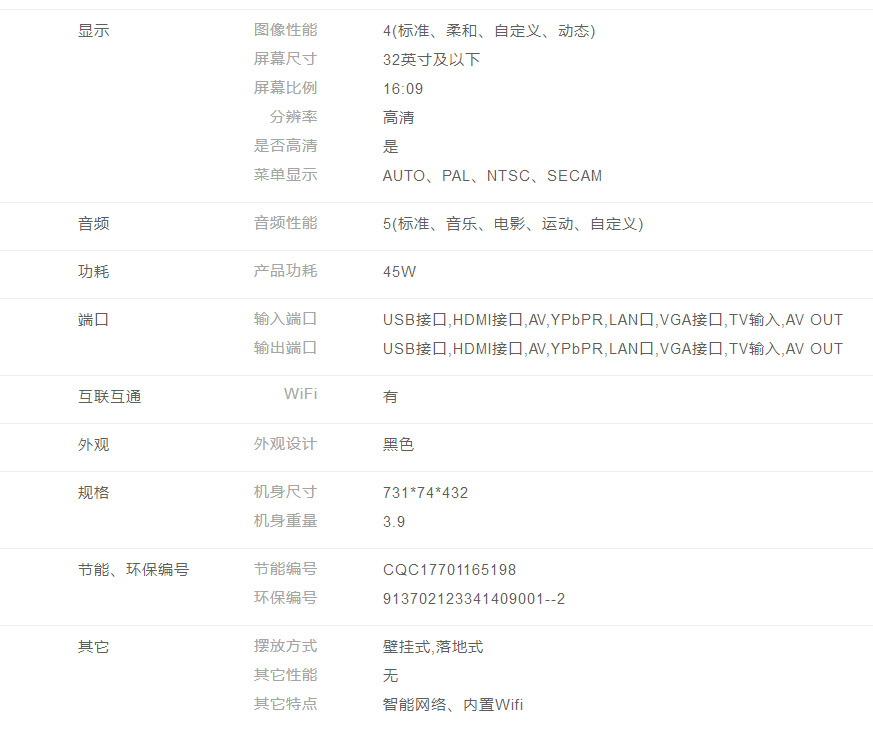Click the AUTO、PAL、NTSC、SECAM value
This screenshot has width=873, height=740.
coord(492,176)
